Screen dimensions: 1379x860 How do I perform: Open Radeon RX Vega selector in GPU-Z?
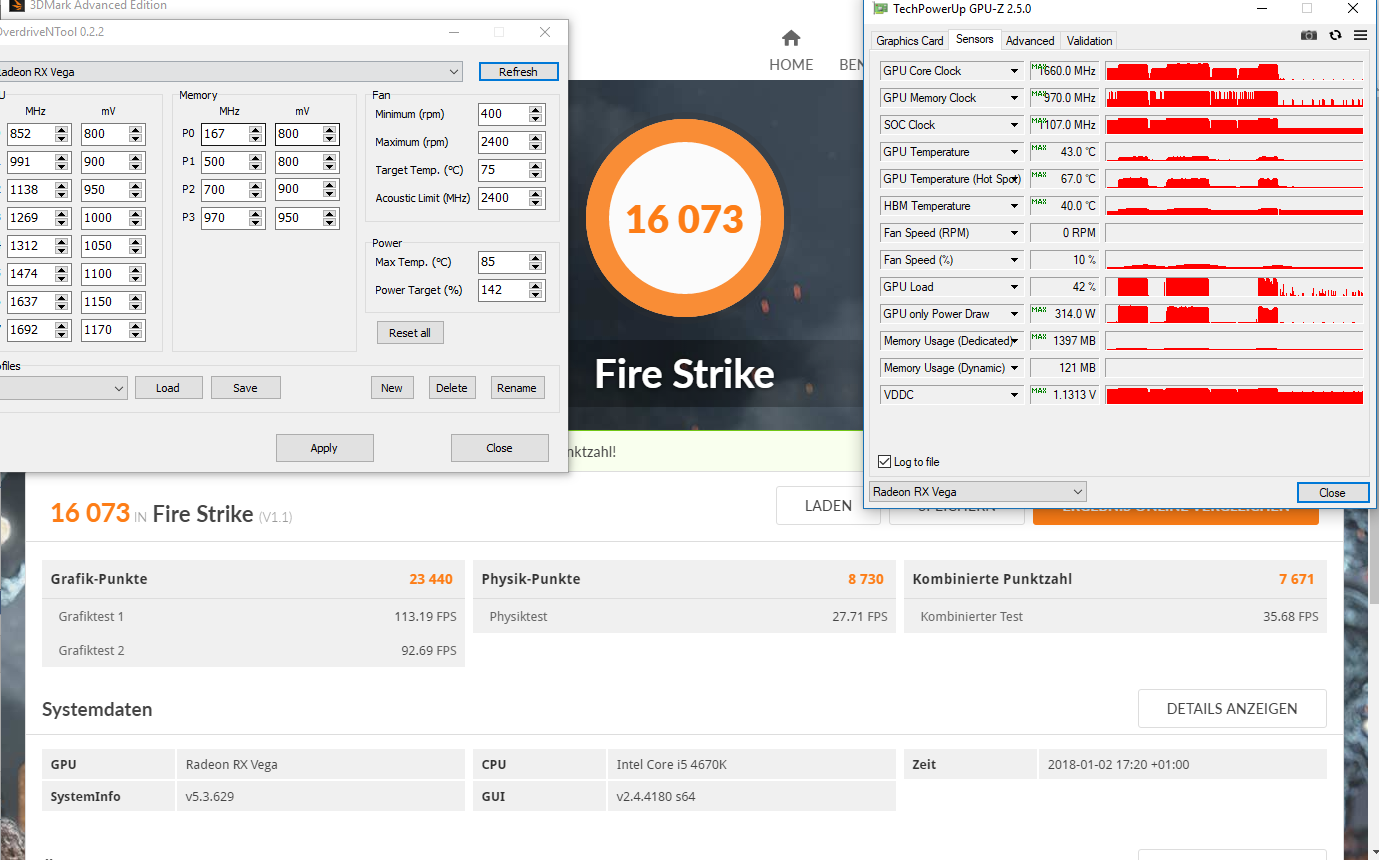point(977,492)
